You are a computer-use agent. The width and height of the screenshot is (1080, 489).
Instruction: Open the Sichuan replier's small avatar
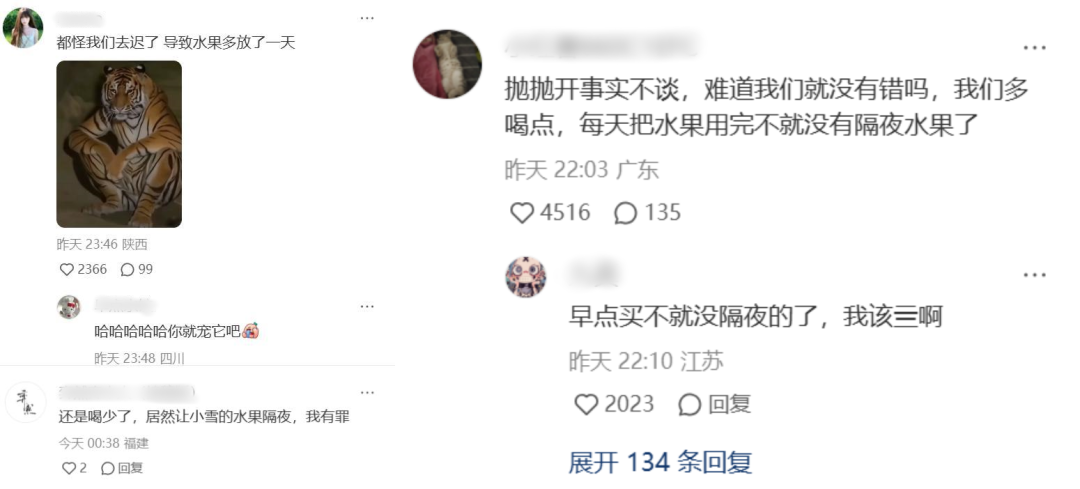tap(68, 306)
